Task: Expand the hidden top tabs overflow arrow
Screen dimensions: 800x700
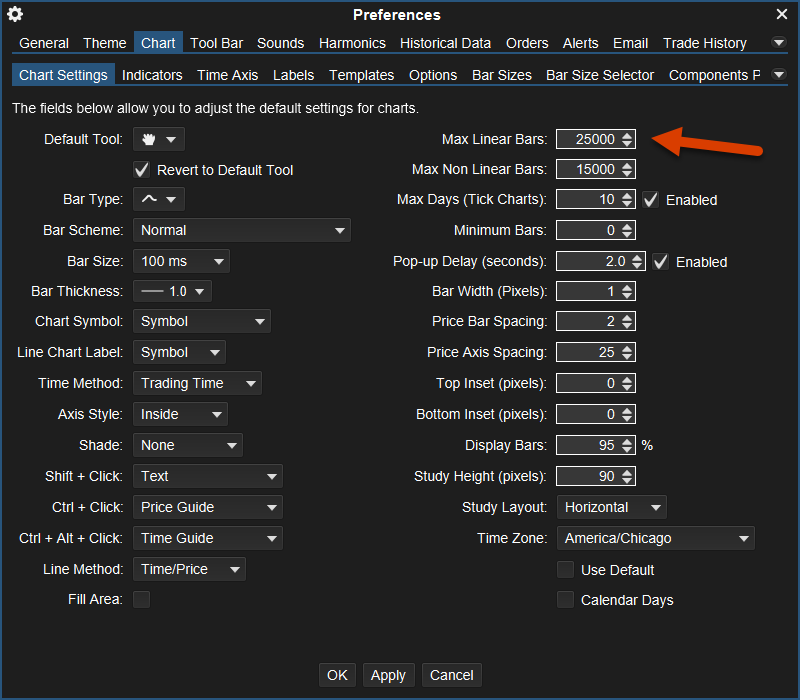Action: coord(779,43)
